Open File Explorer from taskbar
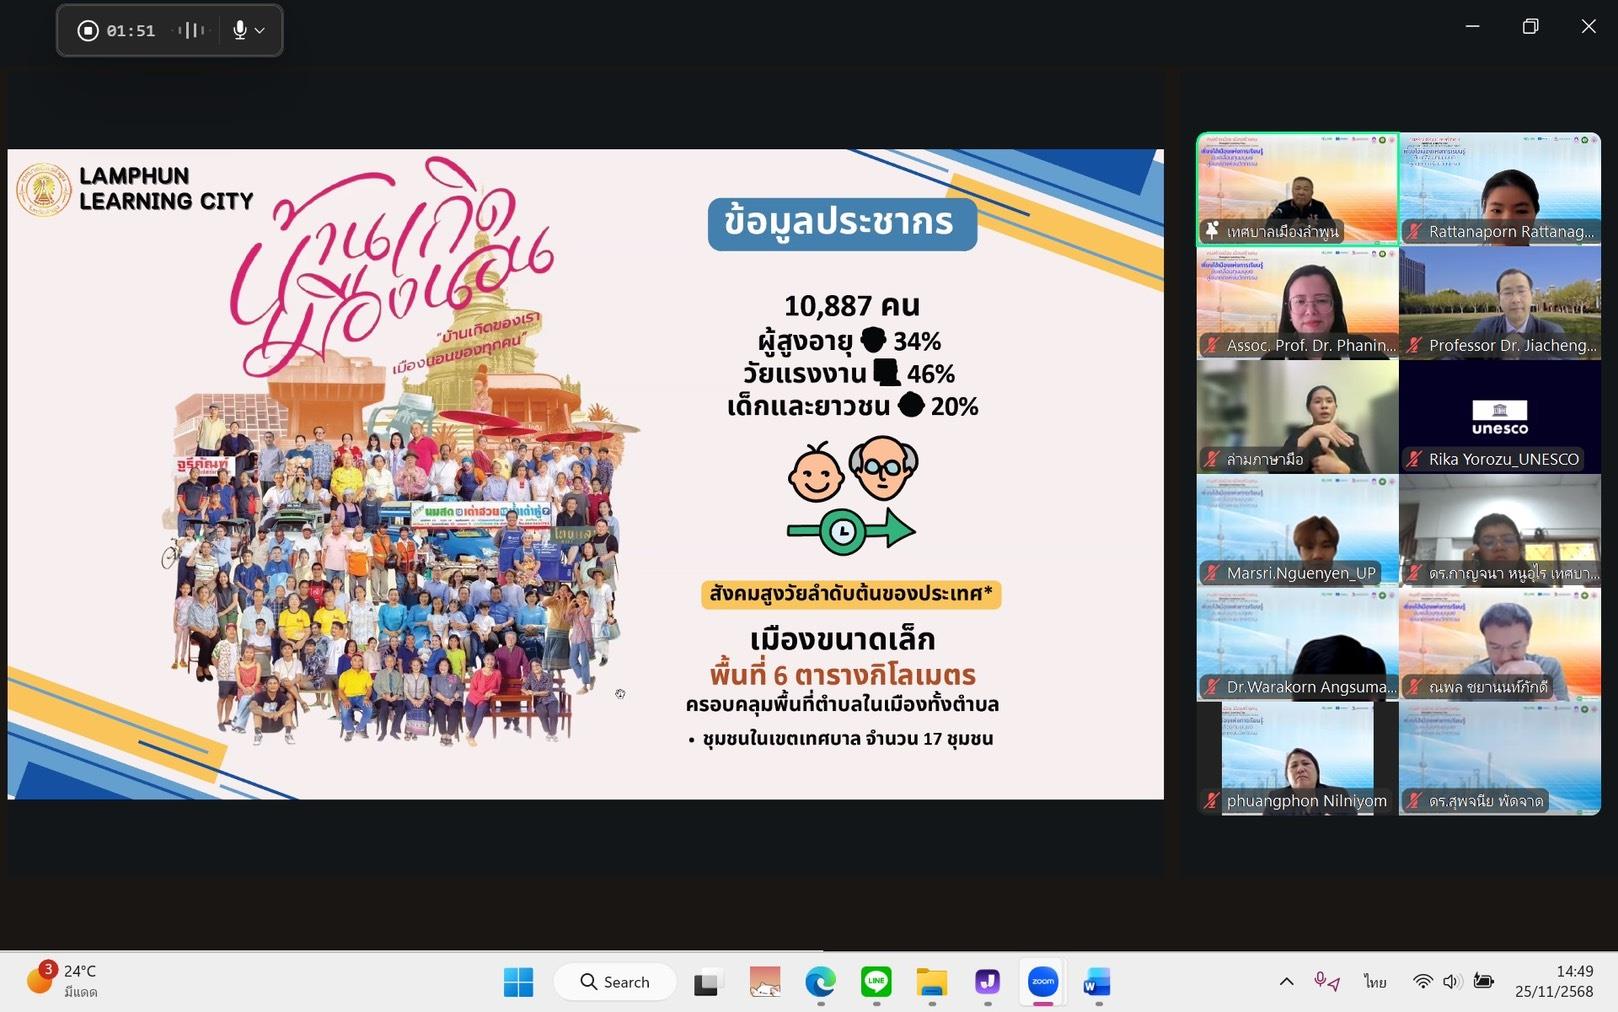The width and height of the screenshot is (1618, 1012). (931, 982)
